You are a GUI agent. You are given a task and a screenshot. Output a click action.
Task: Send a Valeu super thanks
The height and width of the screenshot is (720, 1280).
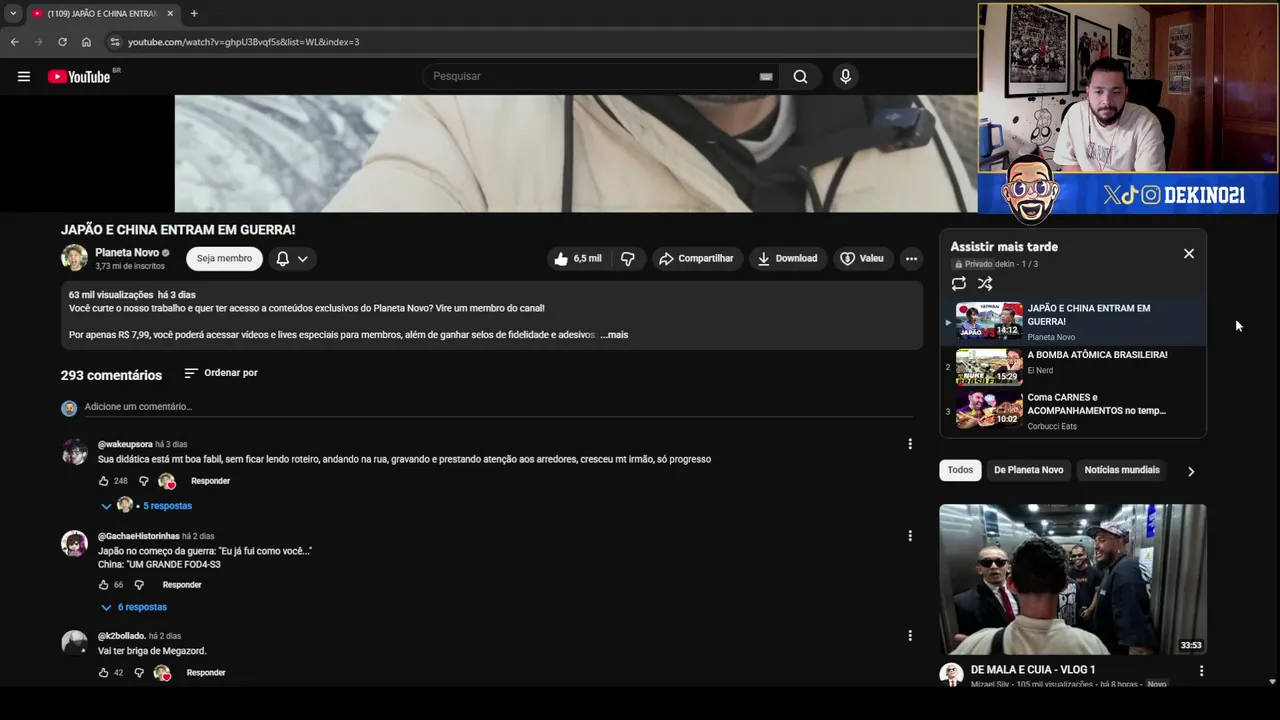pyautogui.click(x=862, y=258)
